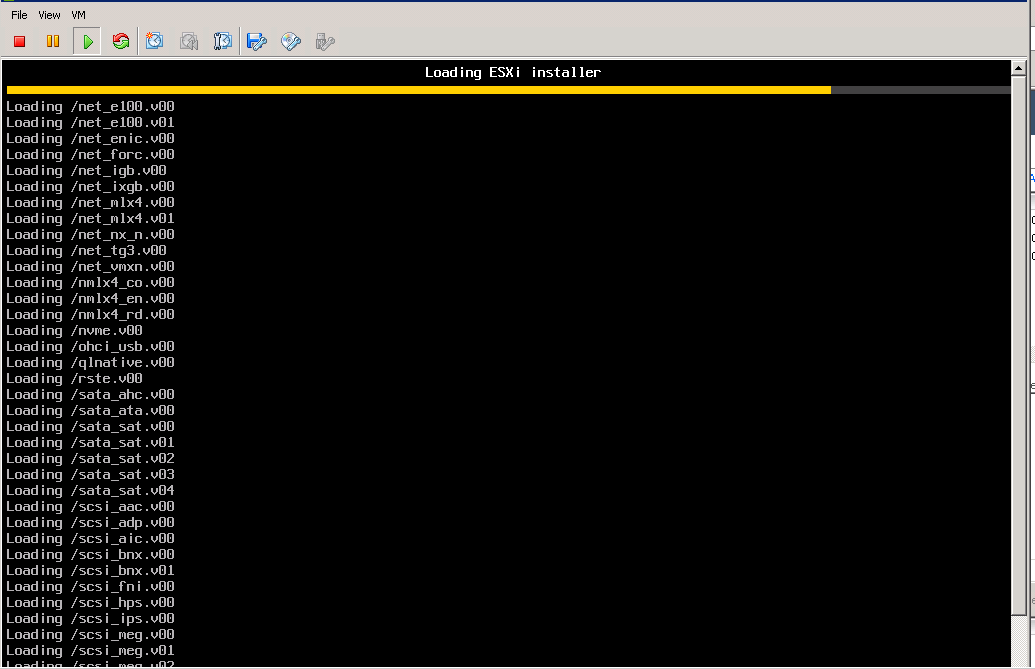Click the line 'Loading /scsi_adp.v00'
This screenshot has height=669, width=1035.
(90, 523)
